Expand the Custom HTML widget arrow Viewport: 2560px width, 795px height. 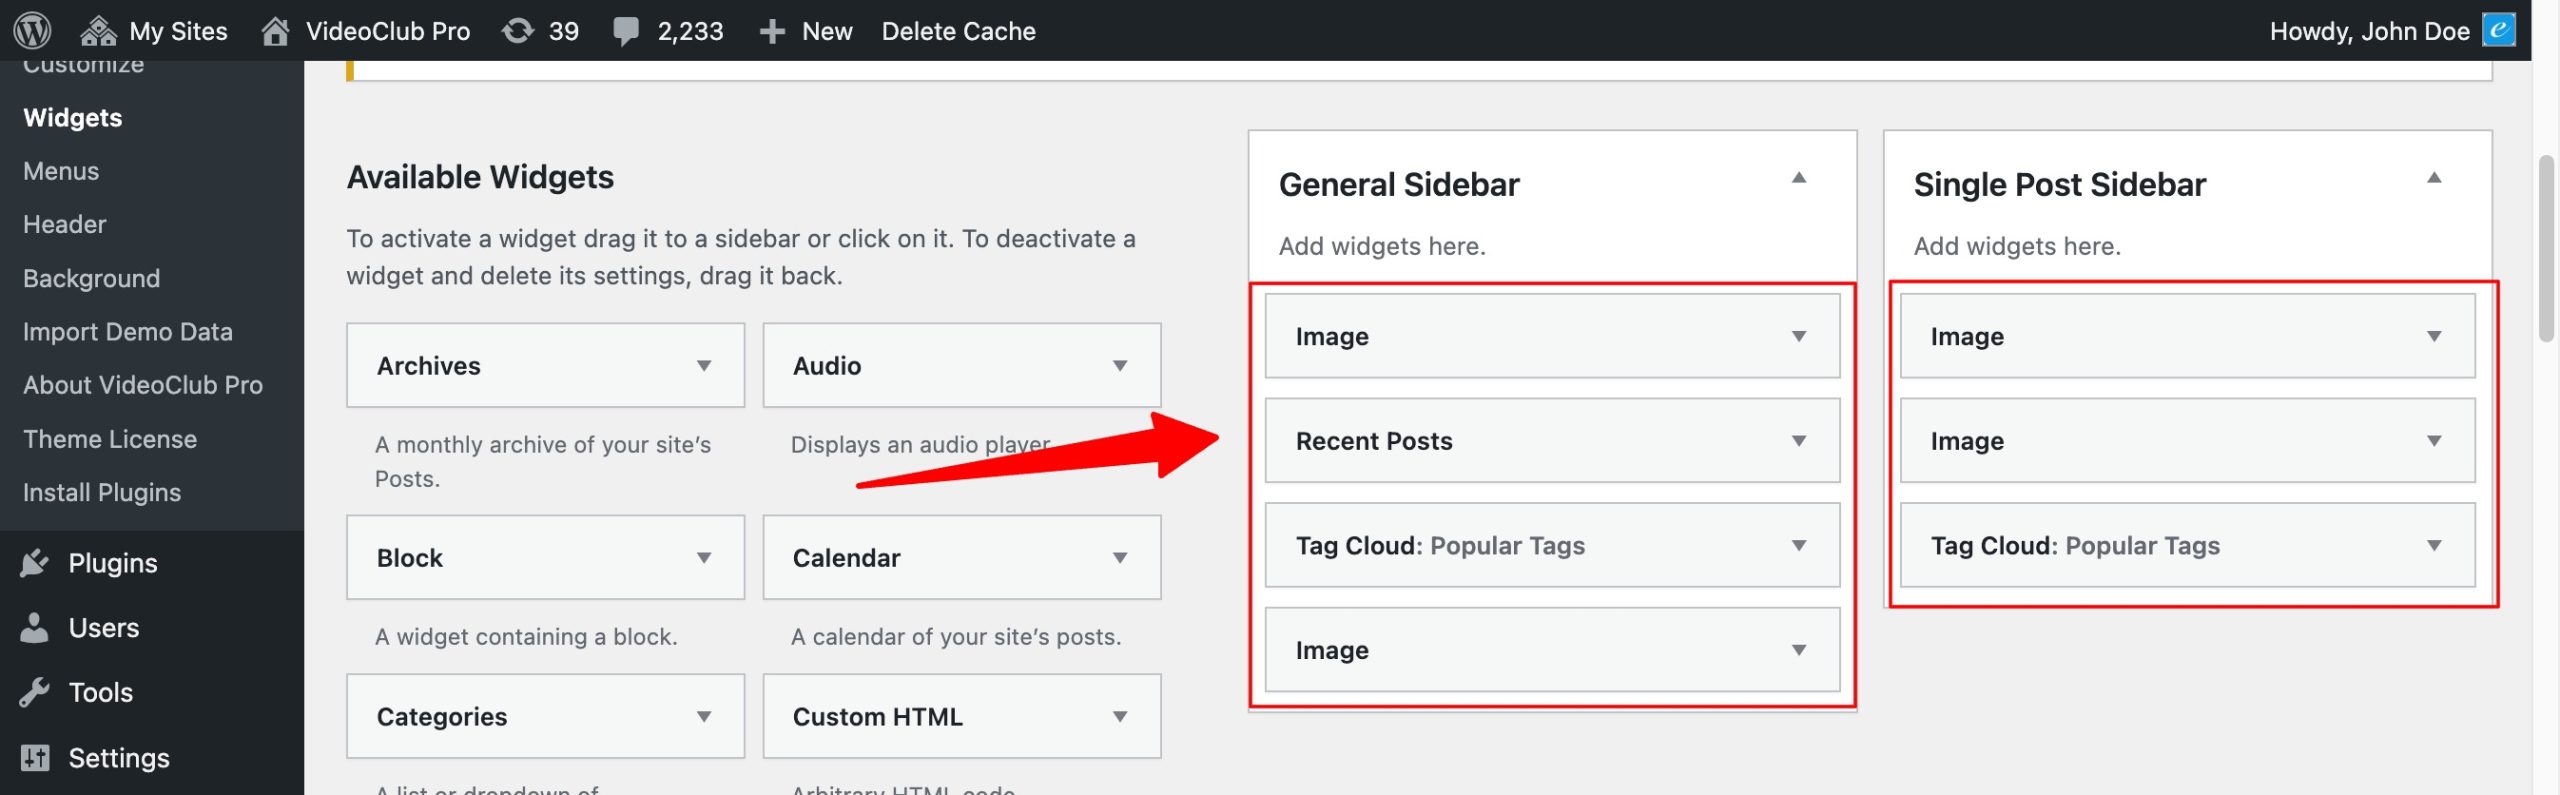tap(1120, 717)
